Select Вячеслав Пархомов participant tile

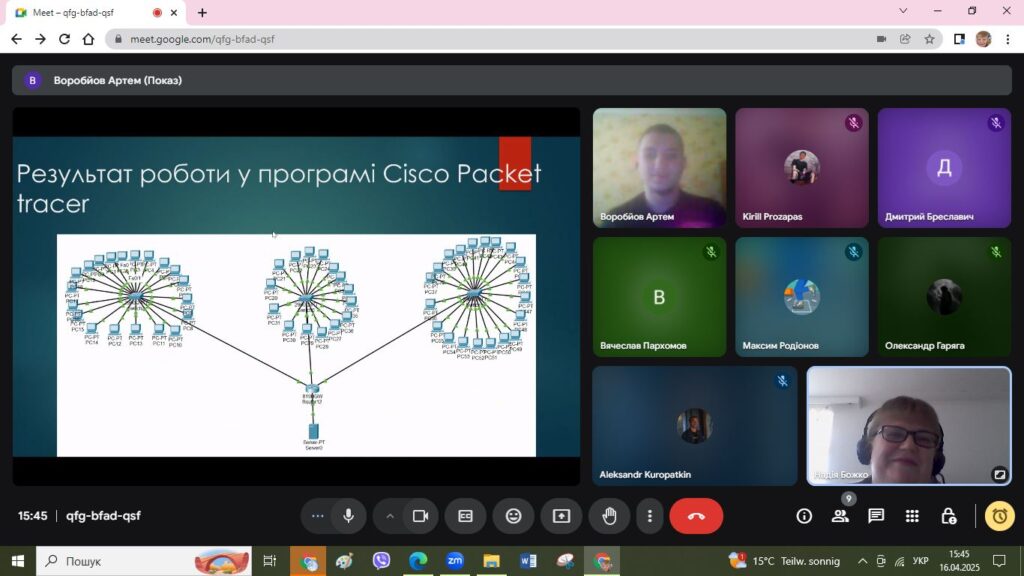(660, 296)
